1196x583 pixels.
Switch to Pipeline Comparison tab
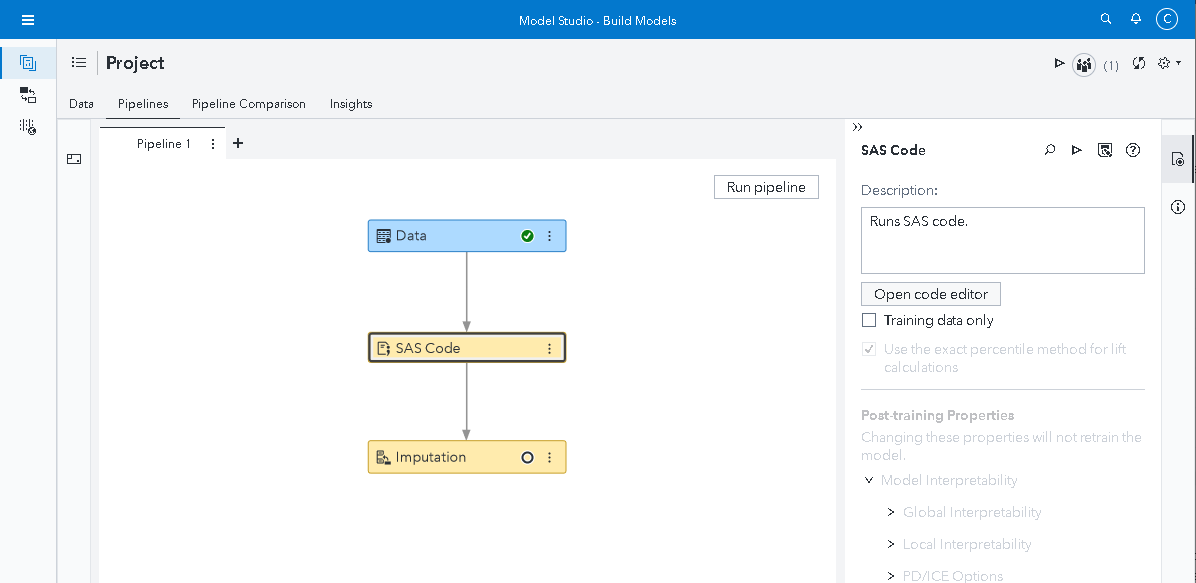(249, 104)
